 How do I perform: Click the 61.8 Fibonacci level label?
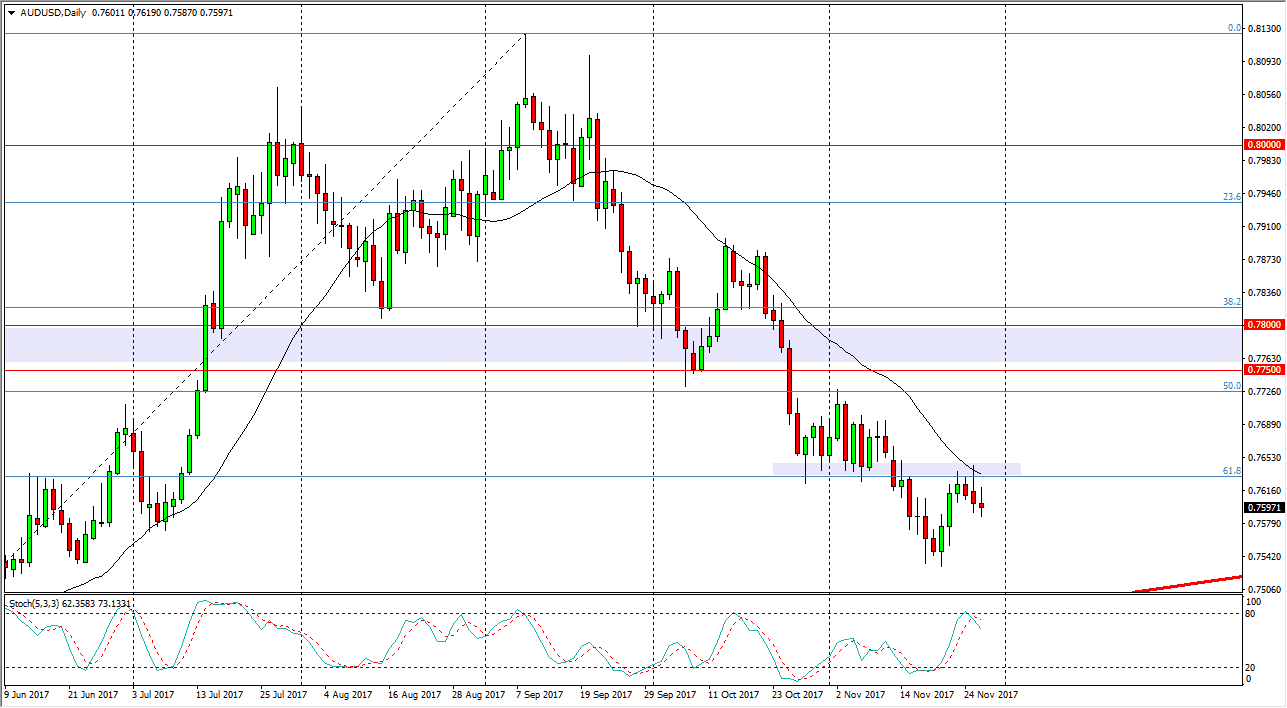(1230, 470)
